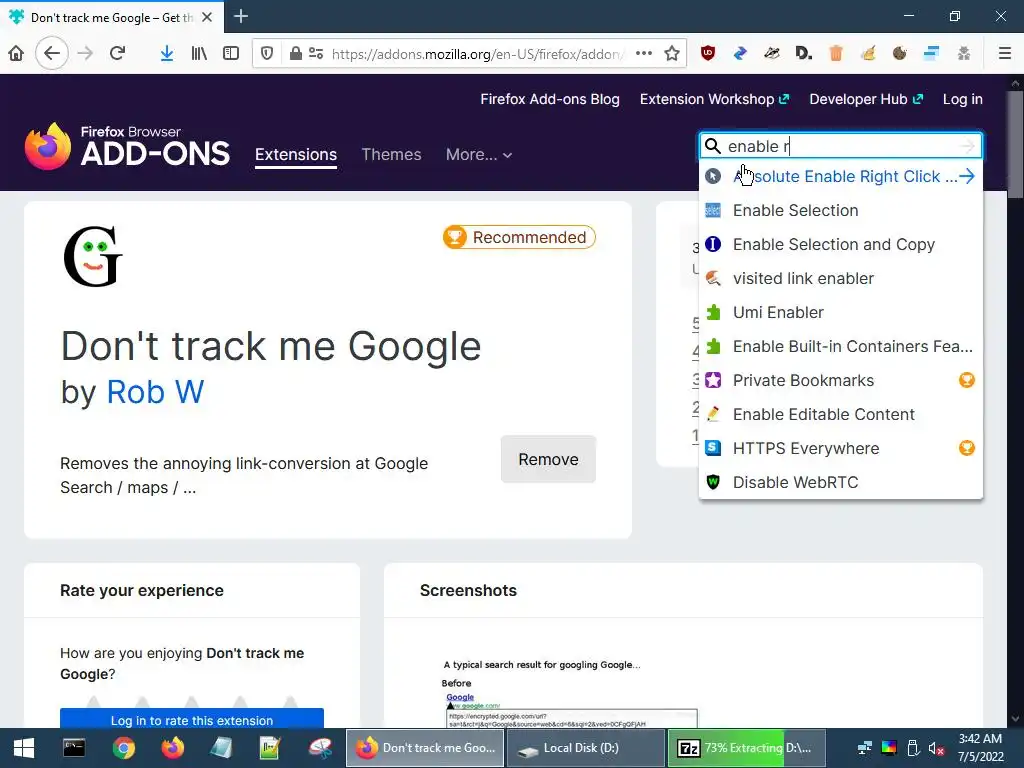Click the forward navigation arrow

tap(85, 54)
